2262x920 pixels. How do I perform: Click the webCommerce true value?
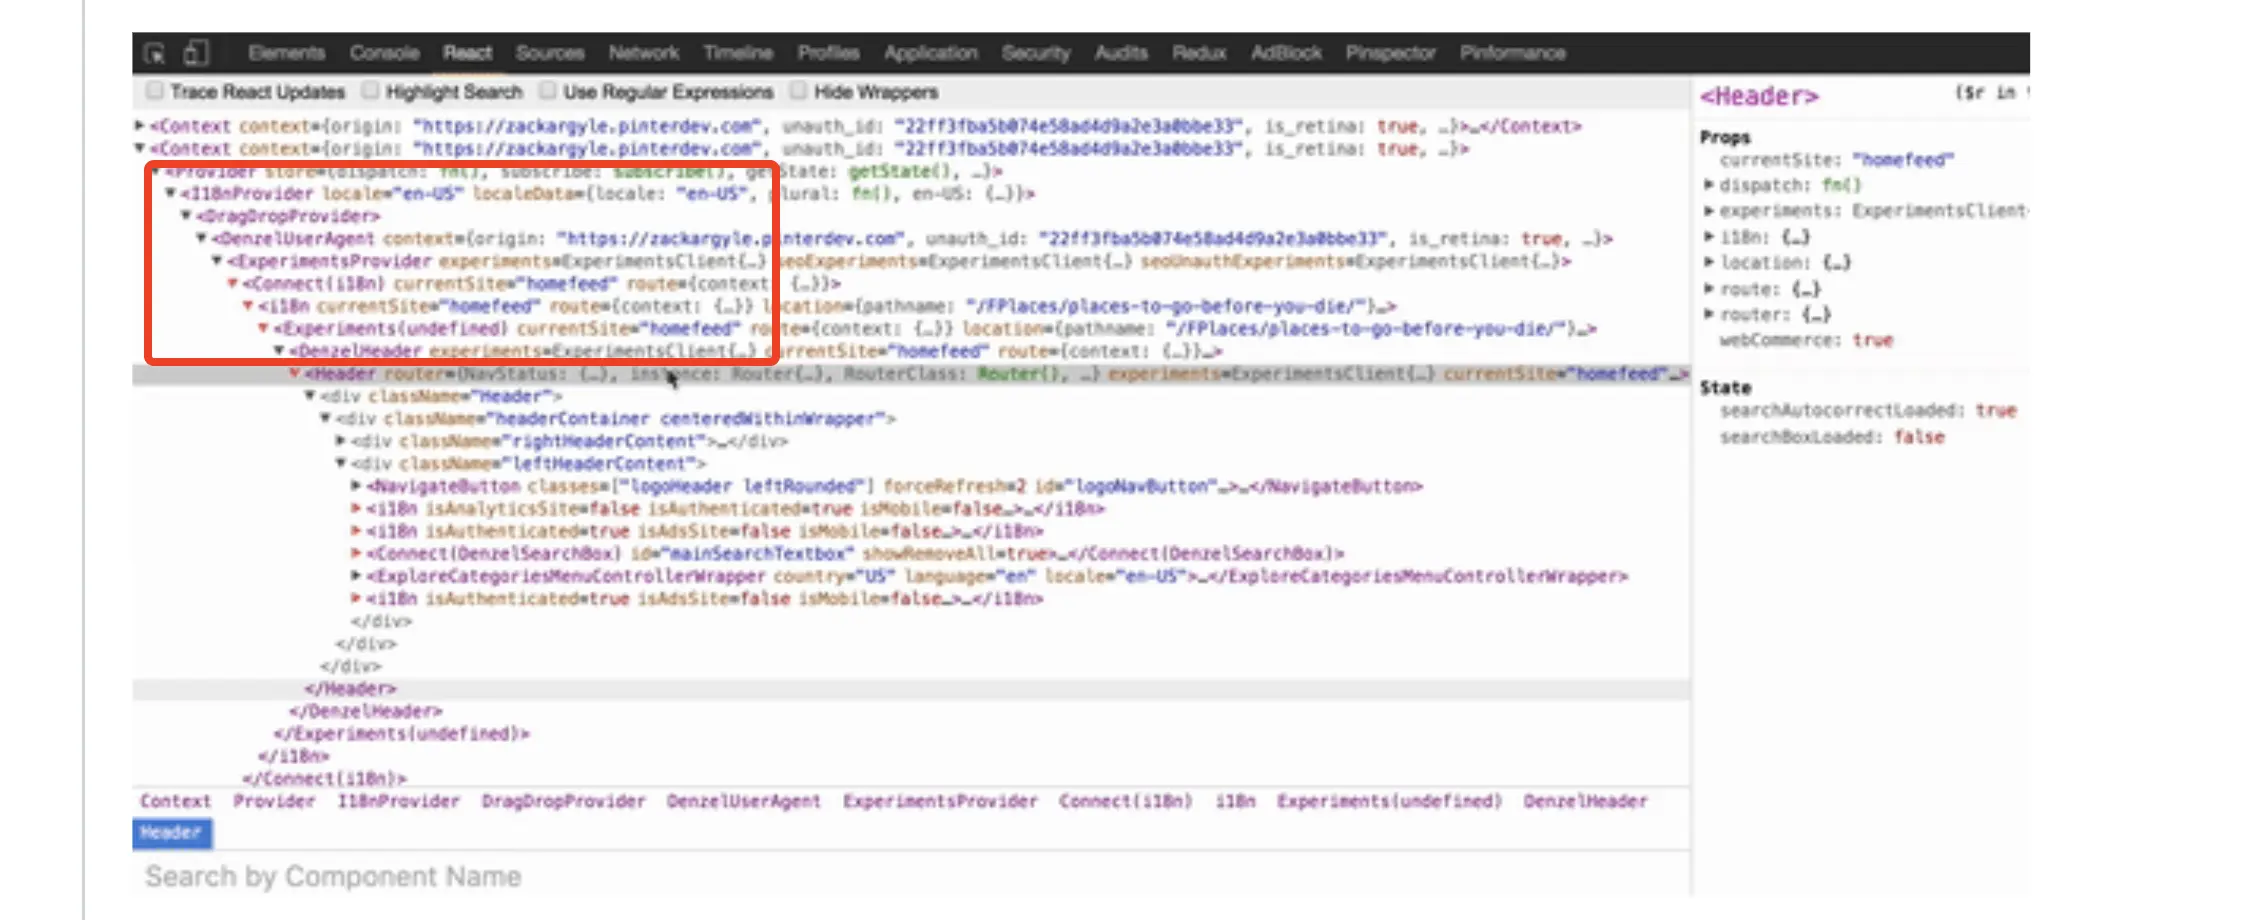1873,340
